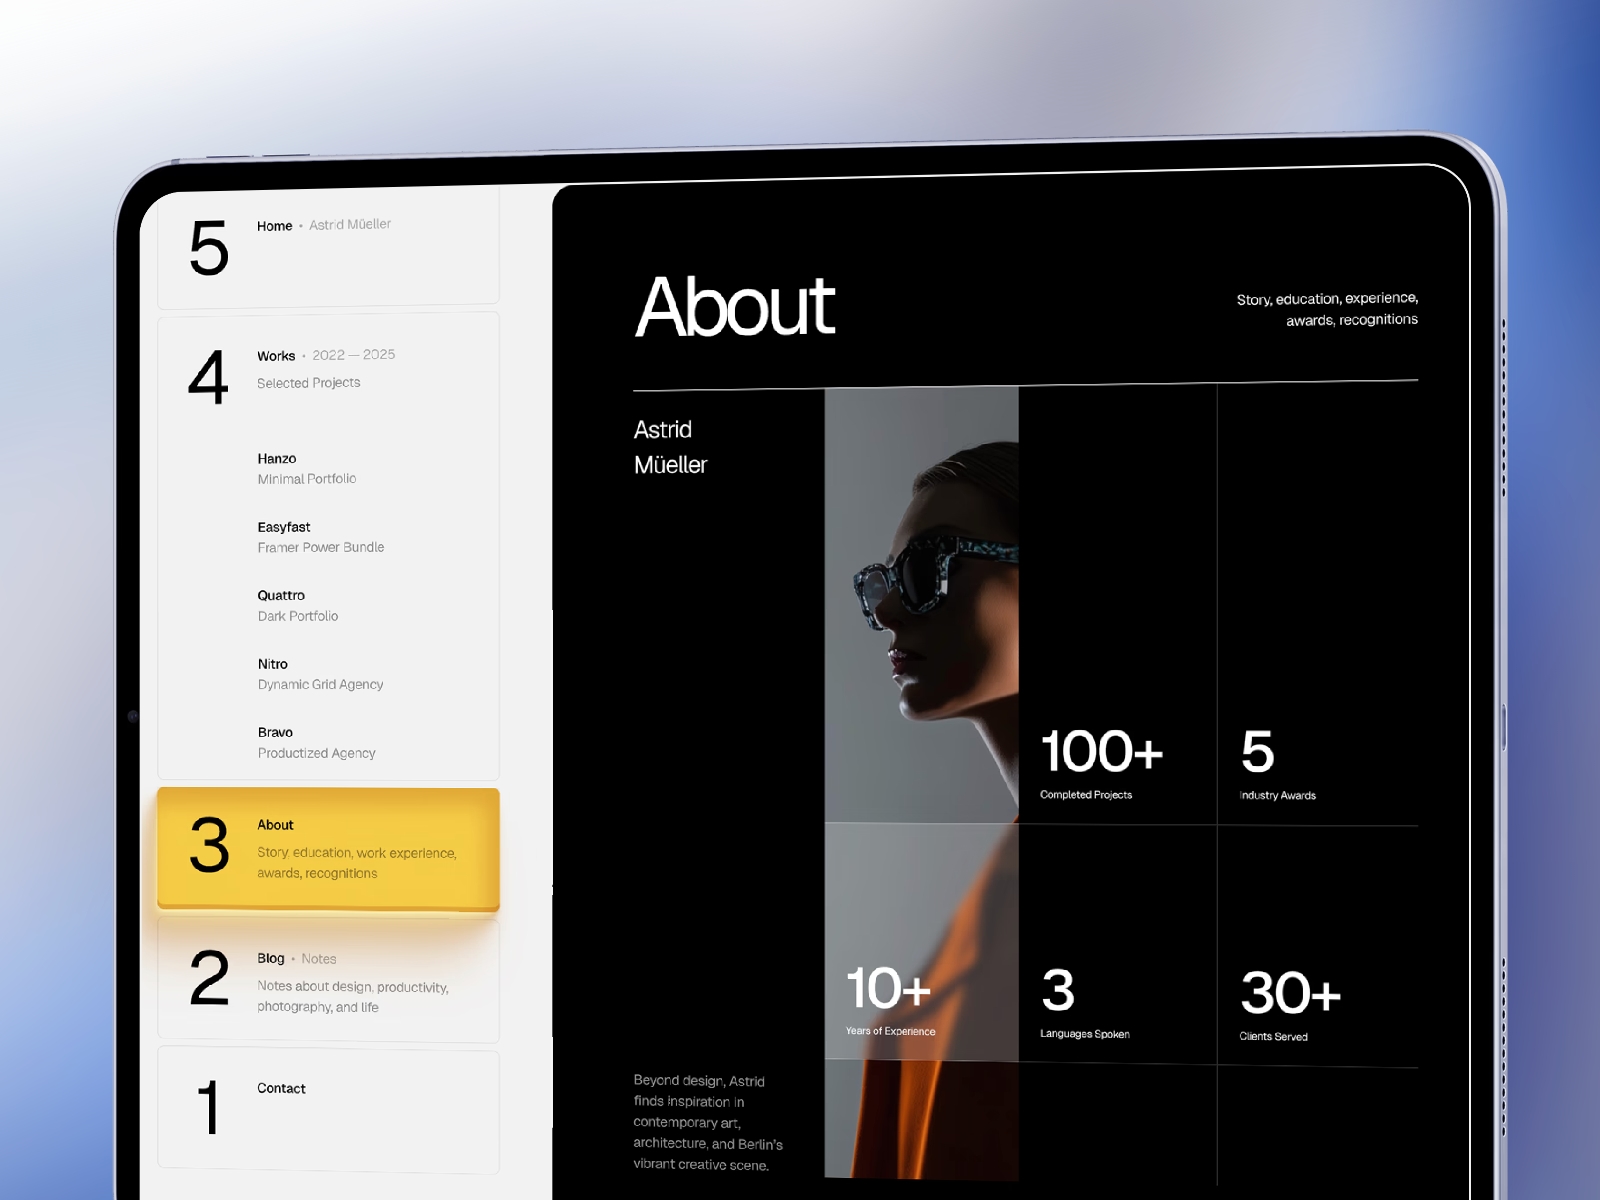Open the Blog Notes card numbered 2

click(x=328, y=981)
